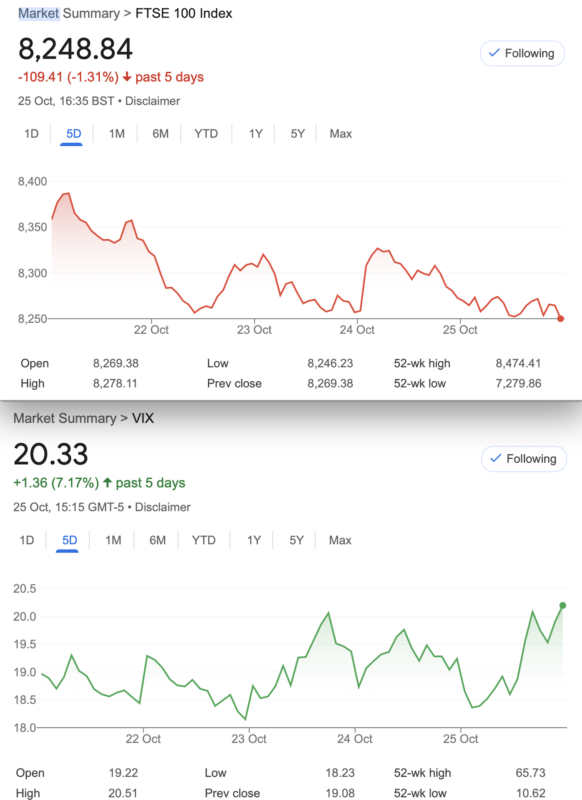Select 1D tab on FTSE 100 chart
Image resolution: width=582 pixels, height=800 pixels.
(31, 134)
